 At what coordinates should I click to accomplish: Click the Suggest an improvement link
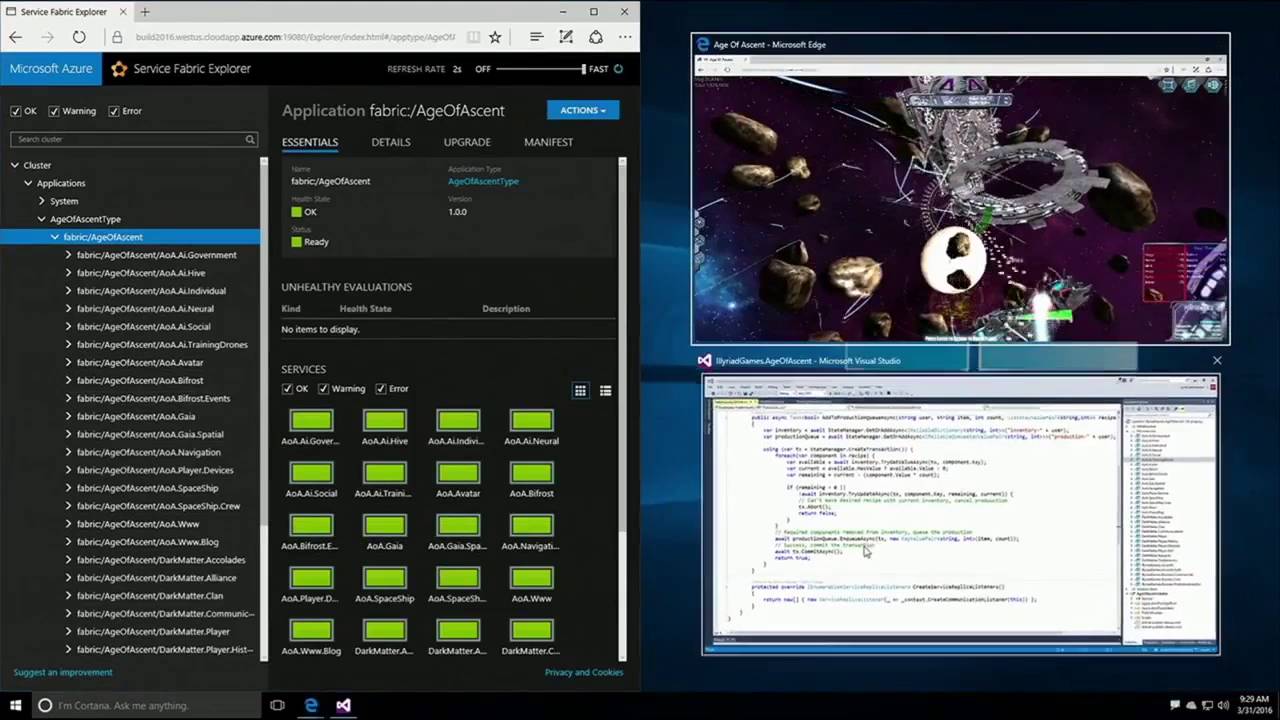coord(63,672)
